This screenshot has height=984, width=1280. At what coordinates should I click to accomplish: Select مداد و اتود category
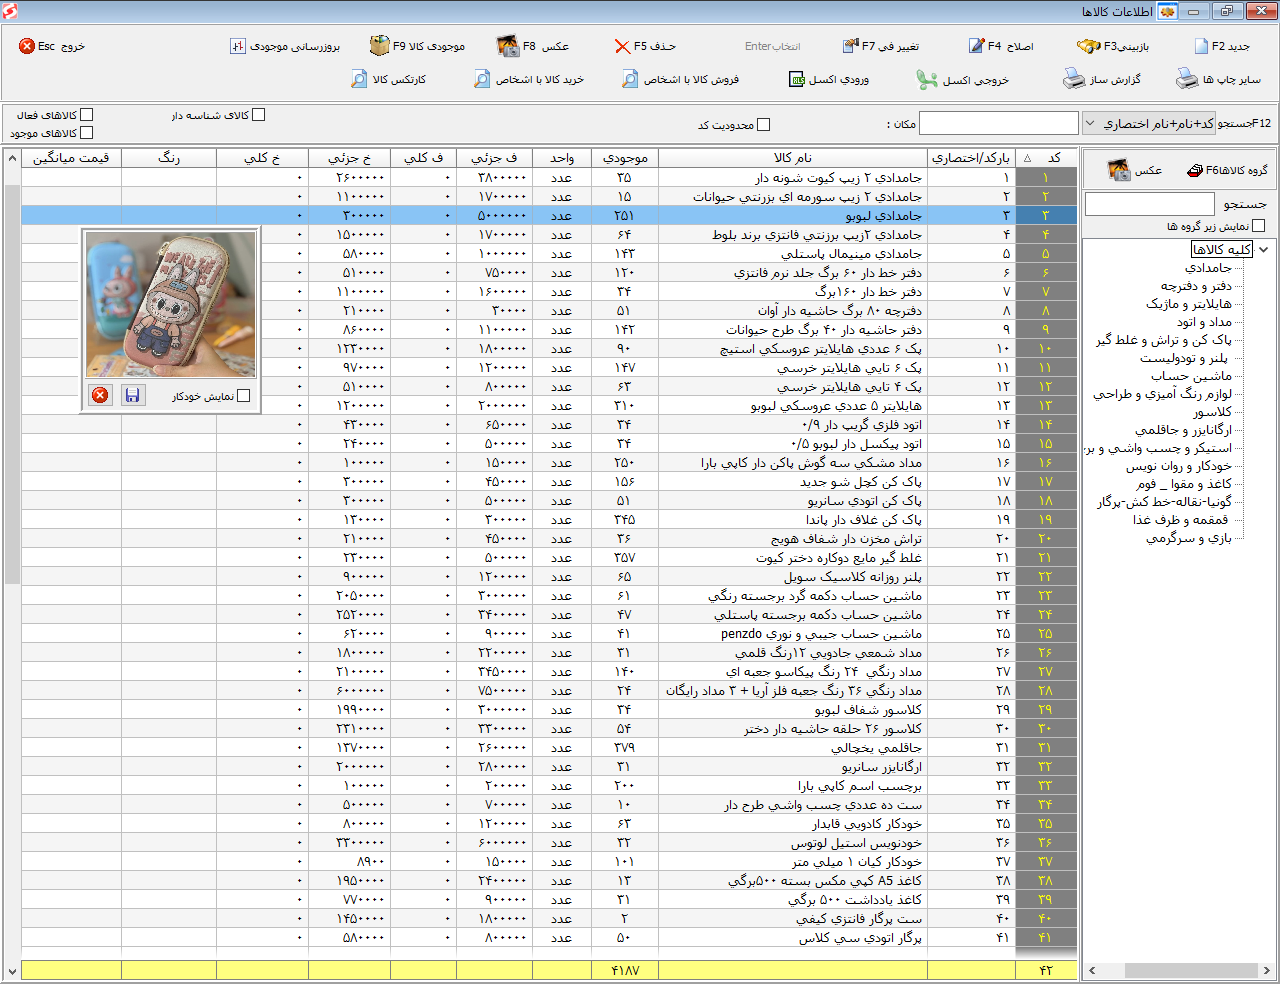tap(1205, 322)
